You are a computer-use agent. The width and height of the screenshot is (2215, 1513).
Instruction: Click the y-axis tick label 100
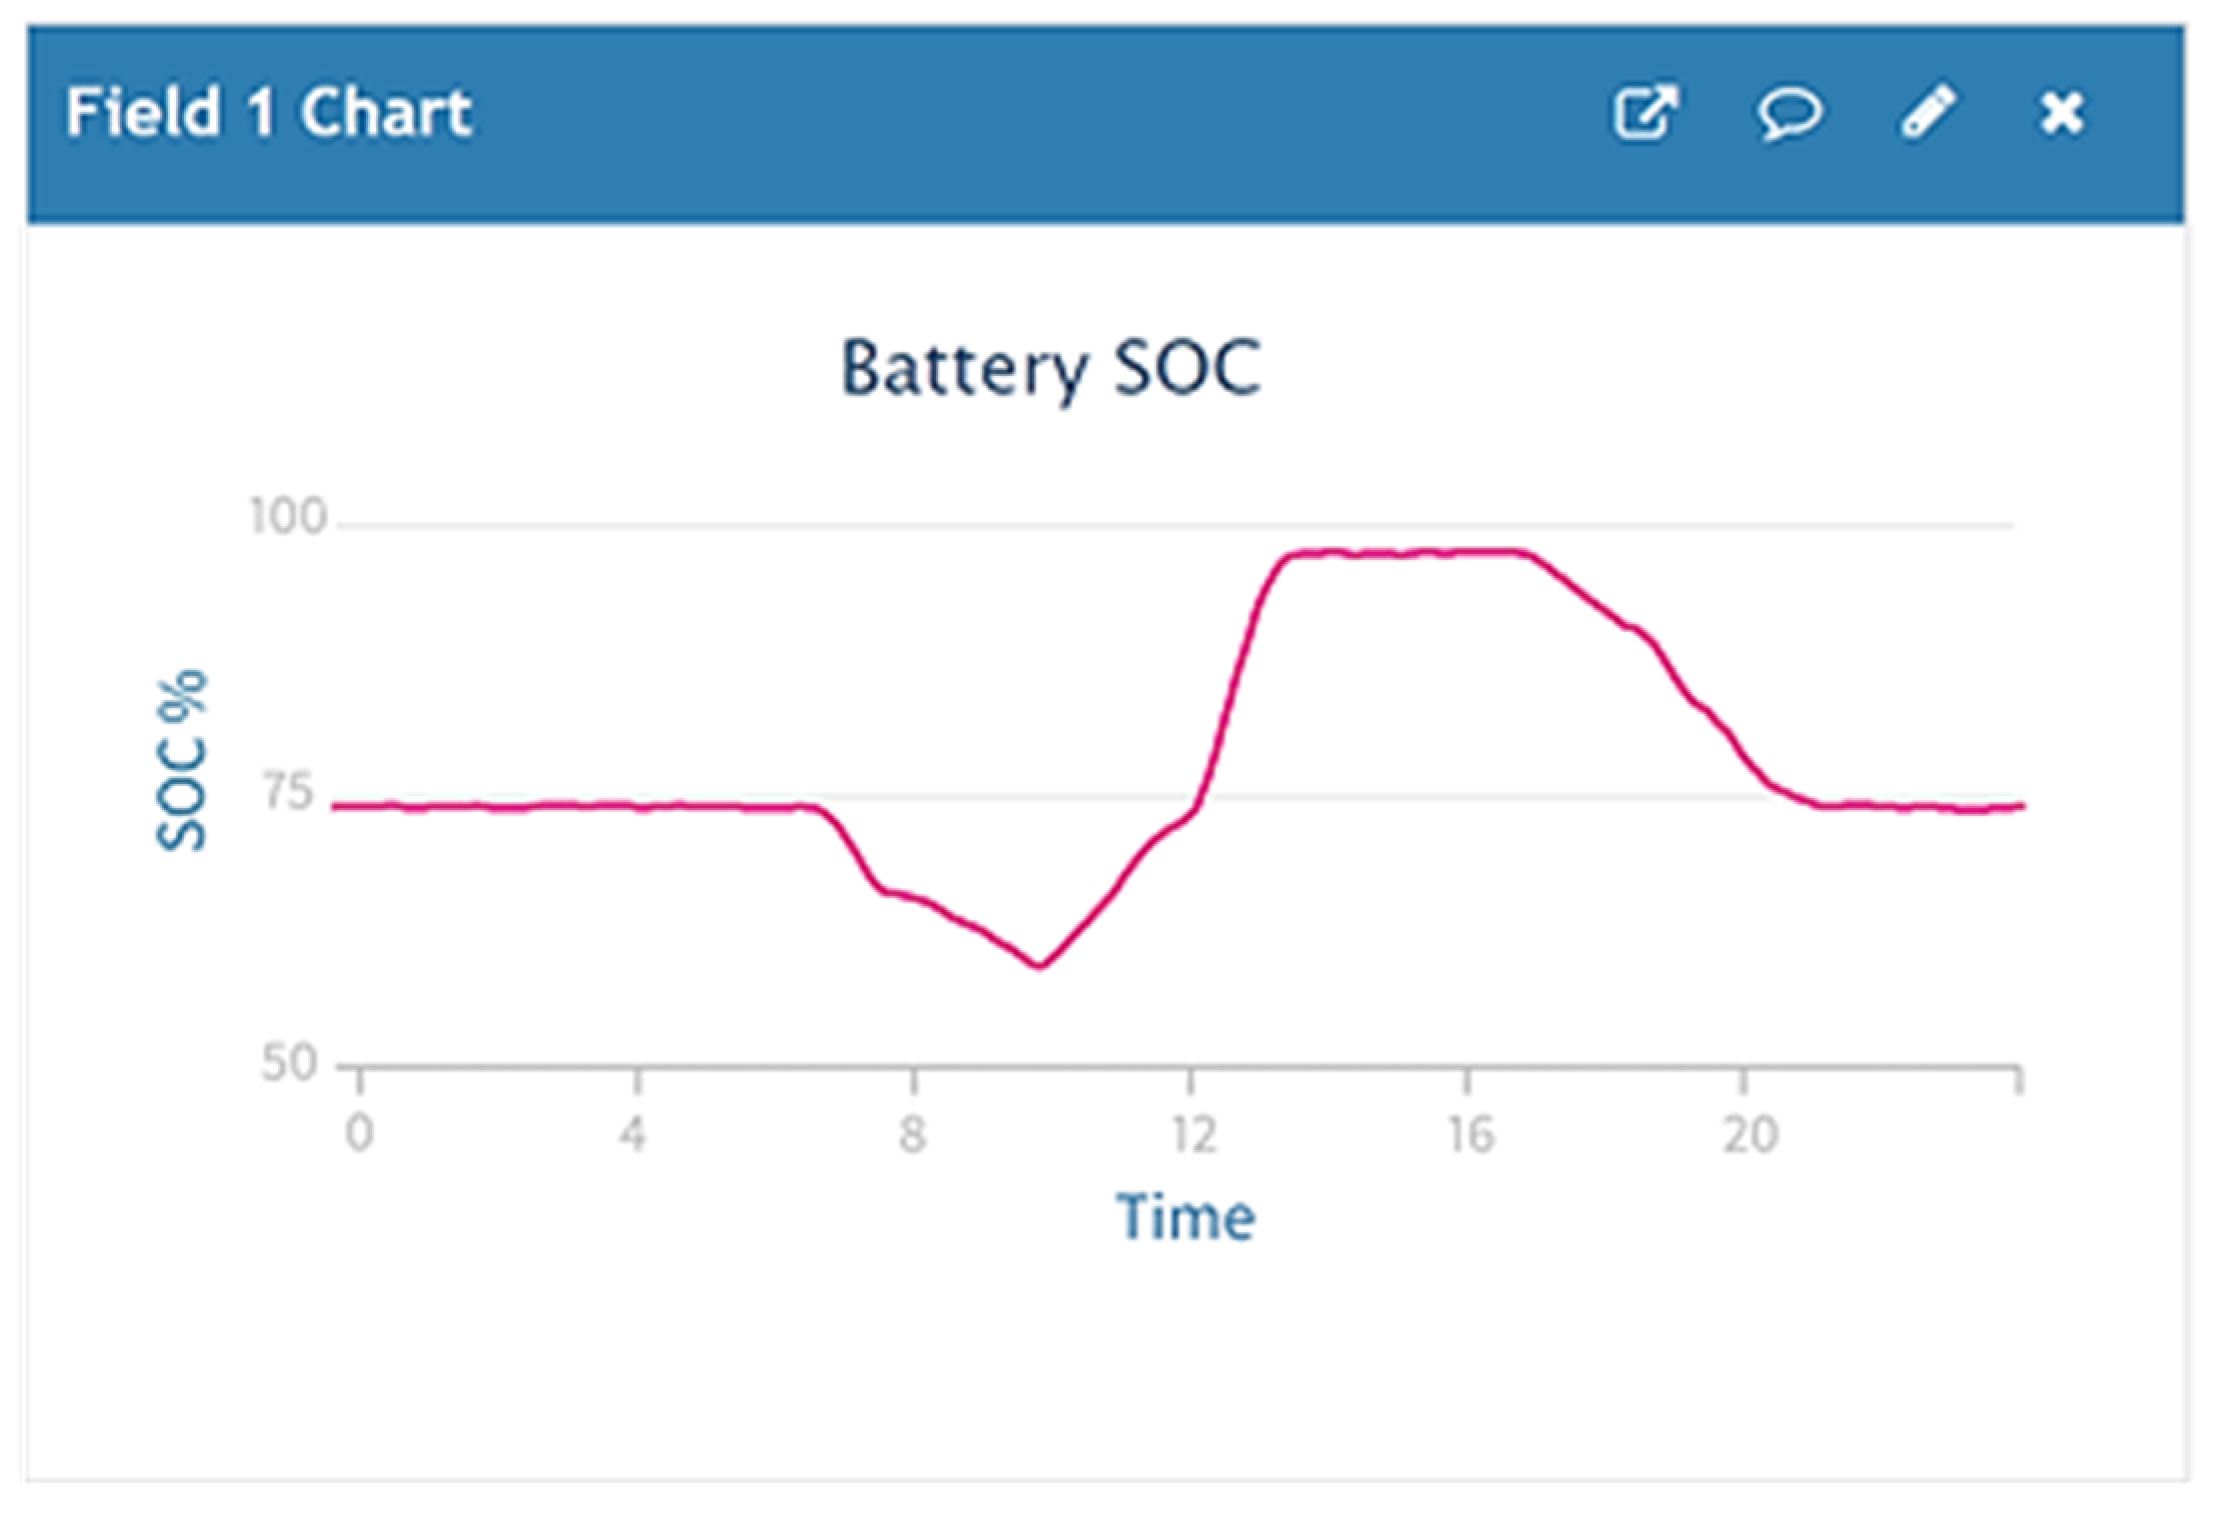288,518
